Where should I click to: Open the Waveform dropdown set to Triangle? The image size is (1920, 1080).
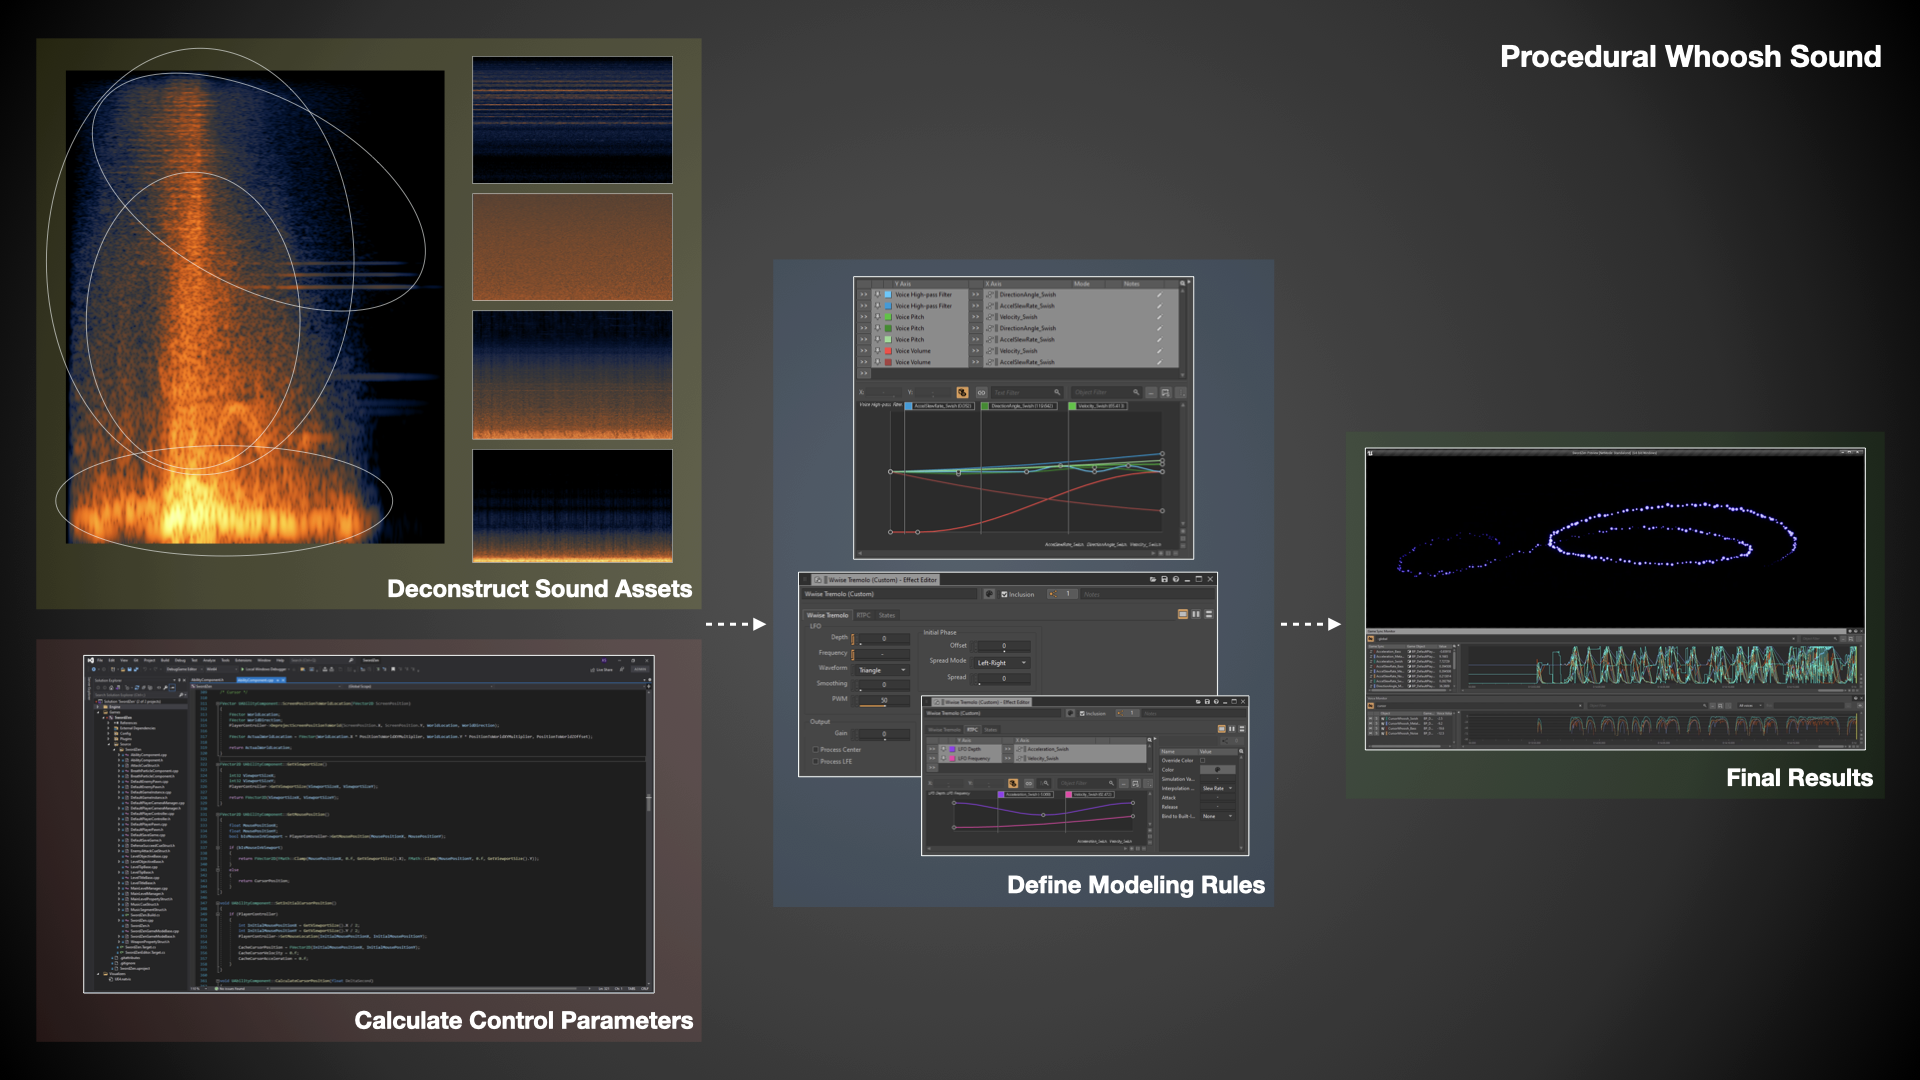tap(880, 670)
